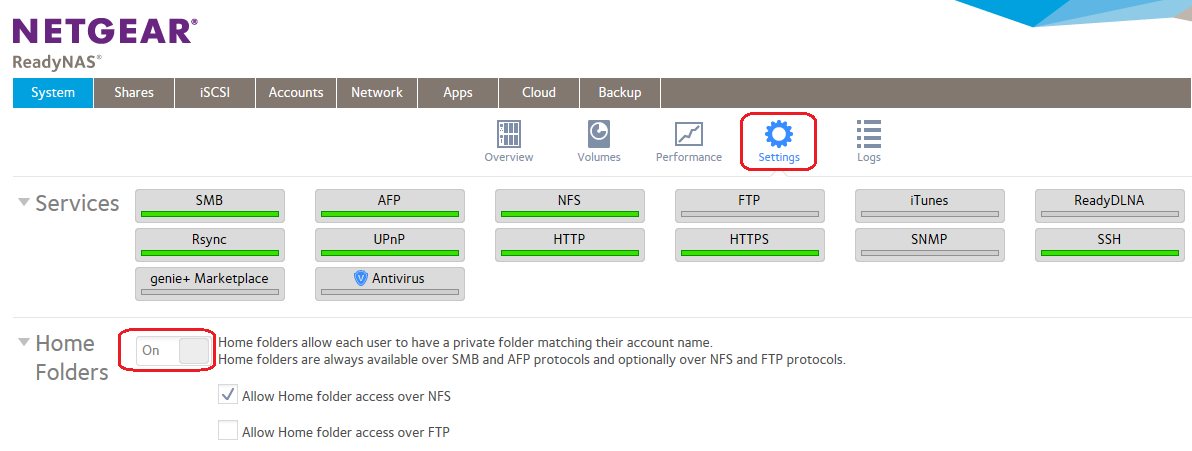Open the Volumes icon
1192x451 pixels.
point(599,134)
